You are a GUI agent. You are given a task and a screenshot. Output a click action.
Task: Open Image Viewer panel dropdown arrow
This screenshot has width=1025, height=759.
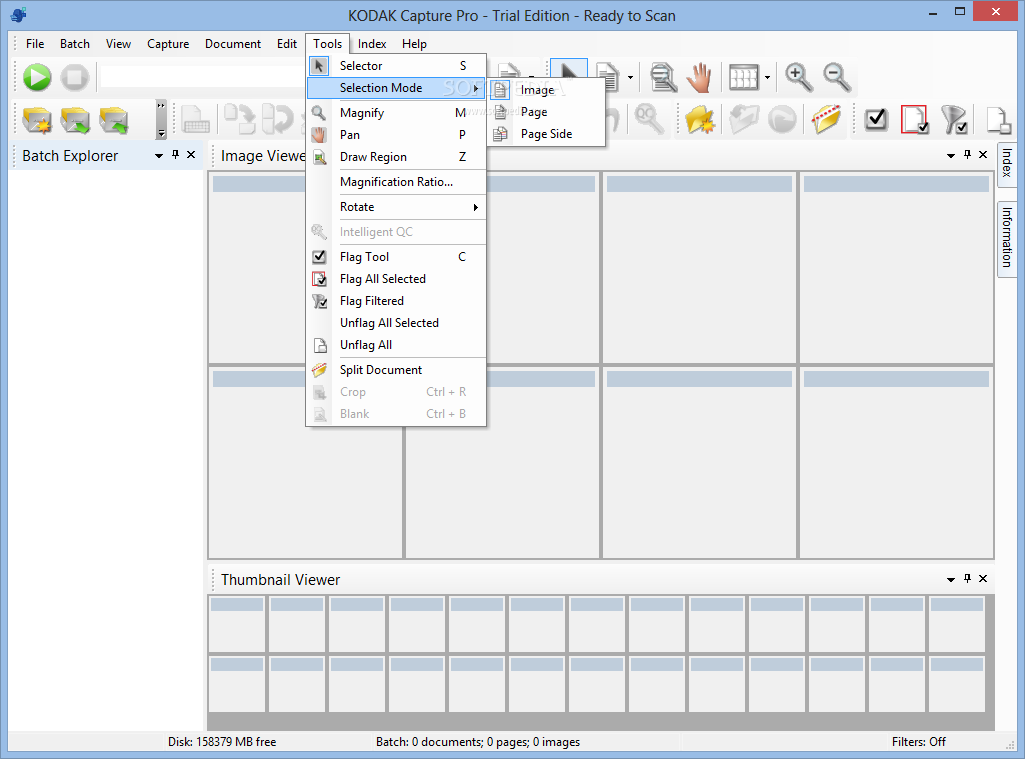(951, 156)
